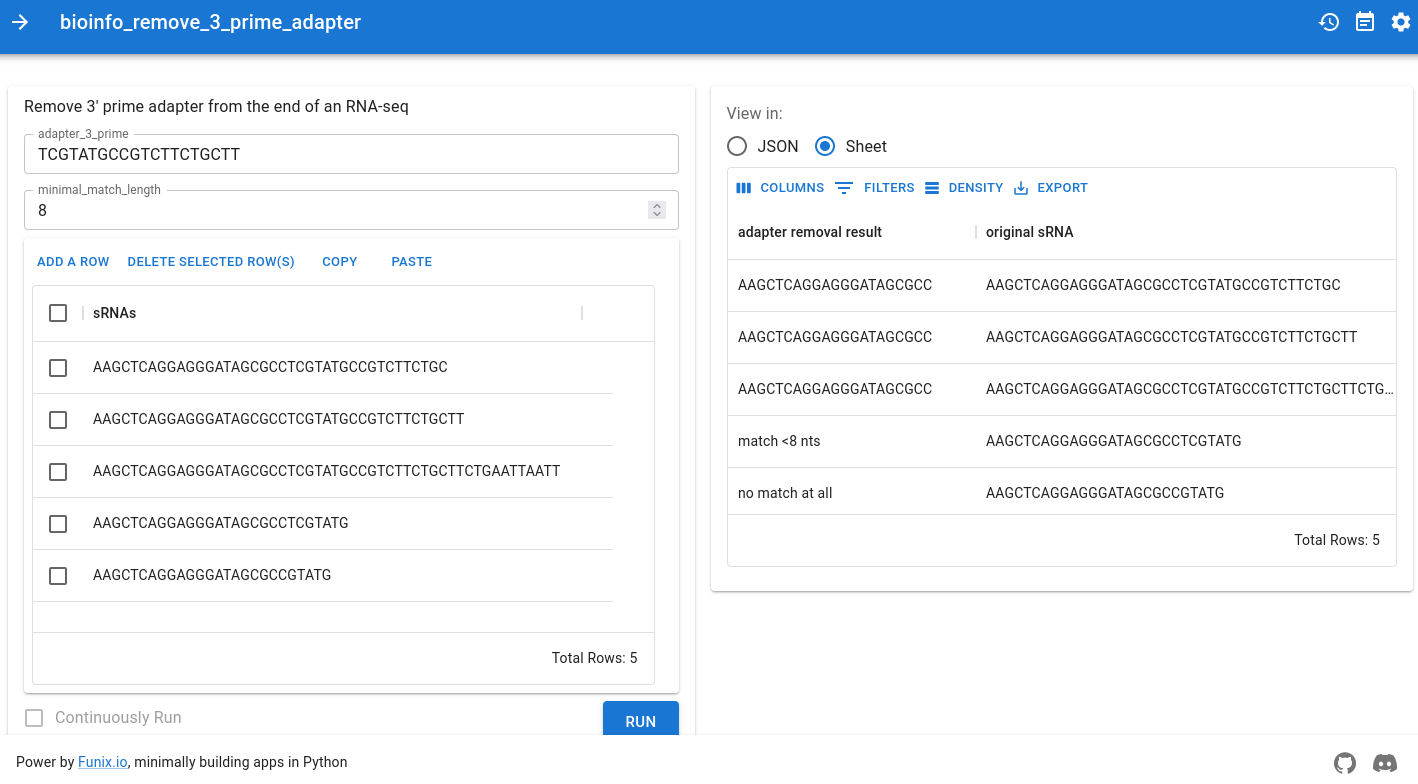Tick the checkbox for the AAGCTCAGGAGGGATAGCGCCGTATG row
This screenshot has width=1418, height=784.
click(58, 576)
